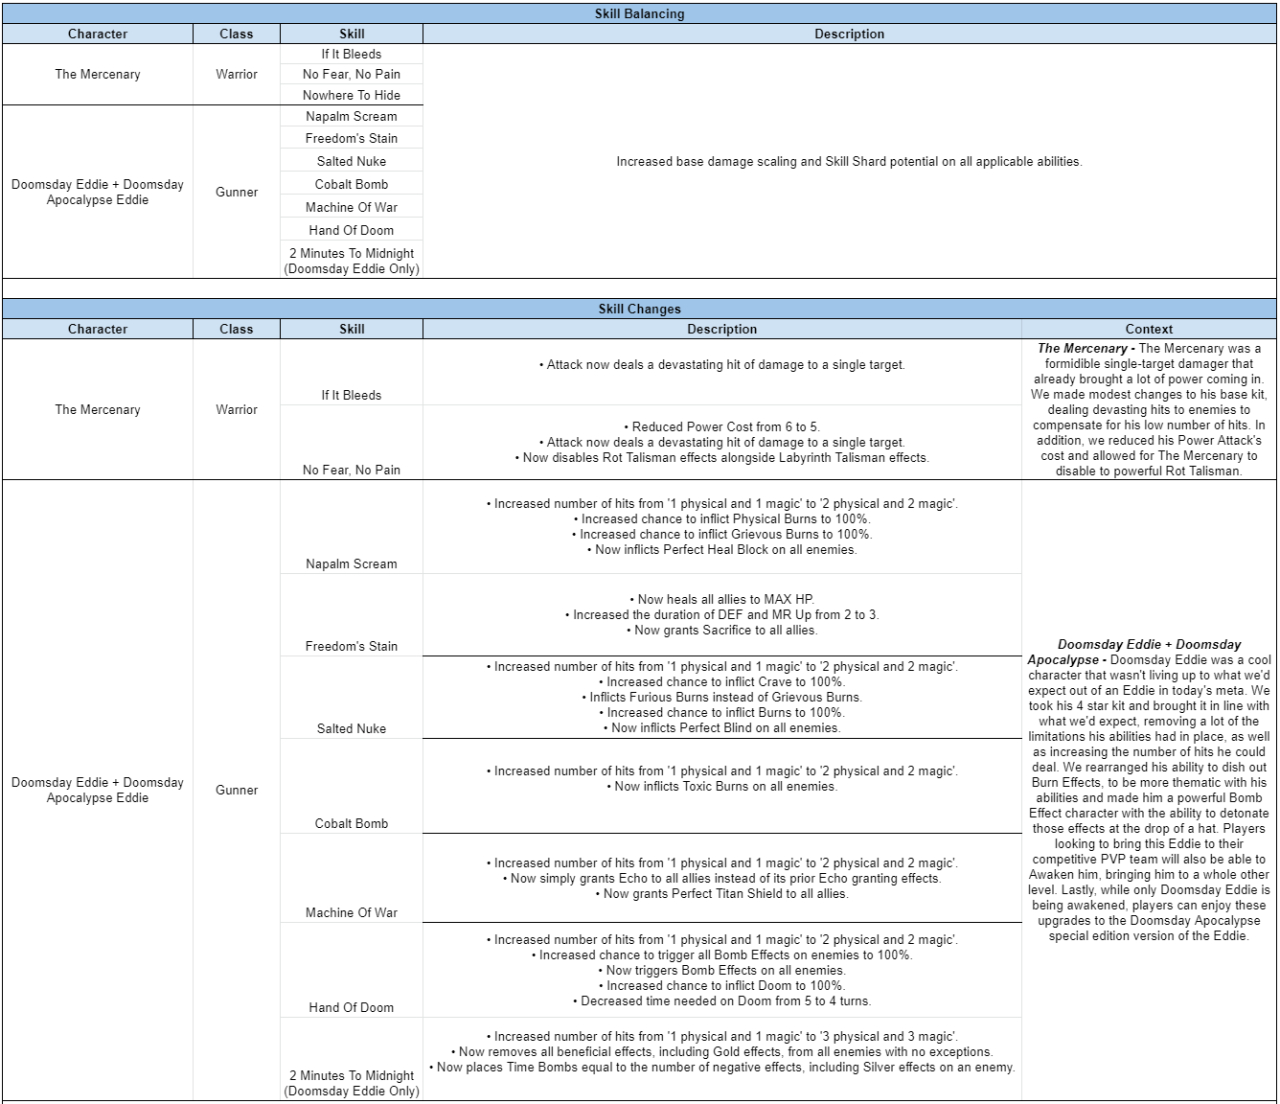
Task: Select the Perfect Heal Block description cell
Action: (721, 527)
